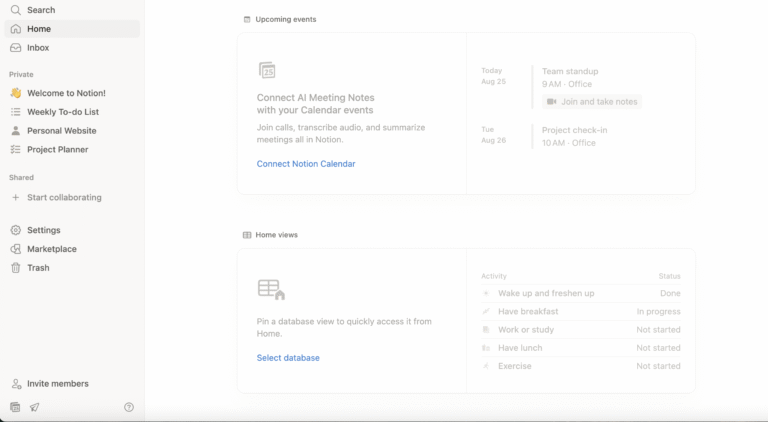Click the Project check-in event
The image size is (768, 422).
[575, 130]
